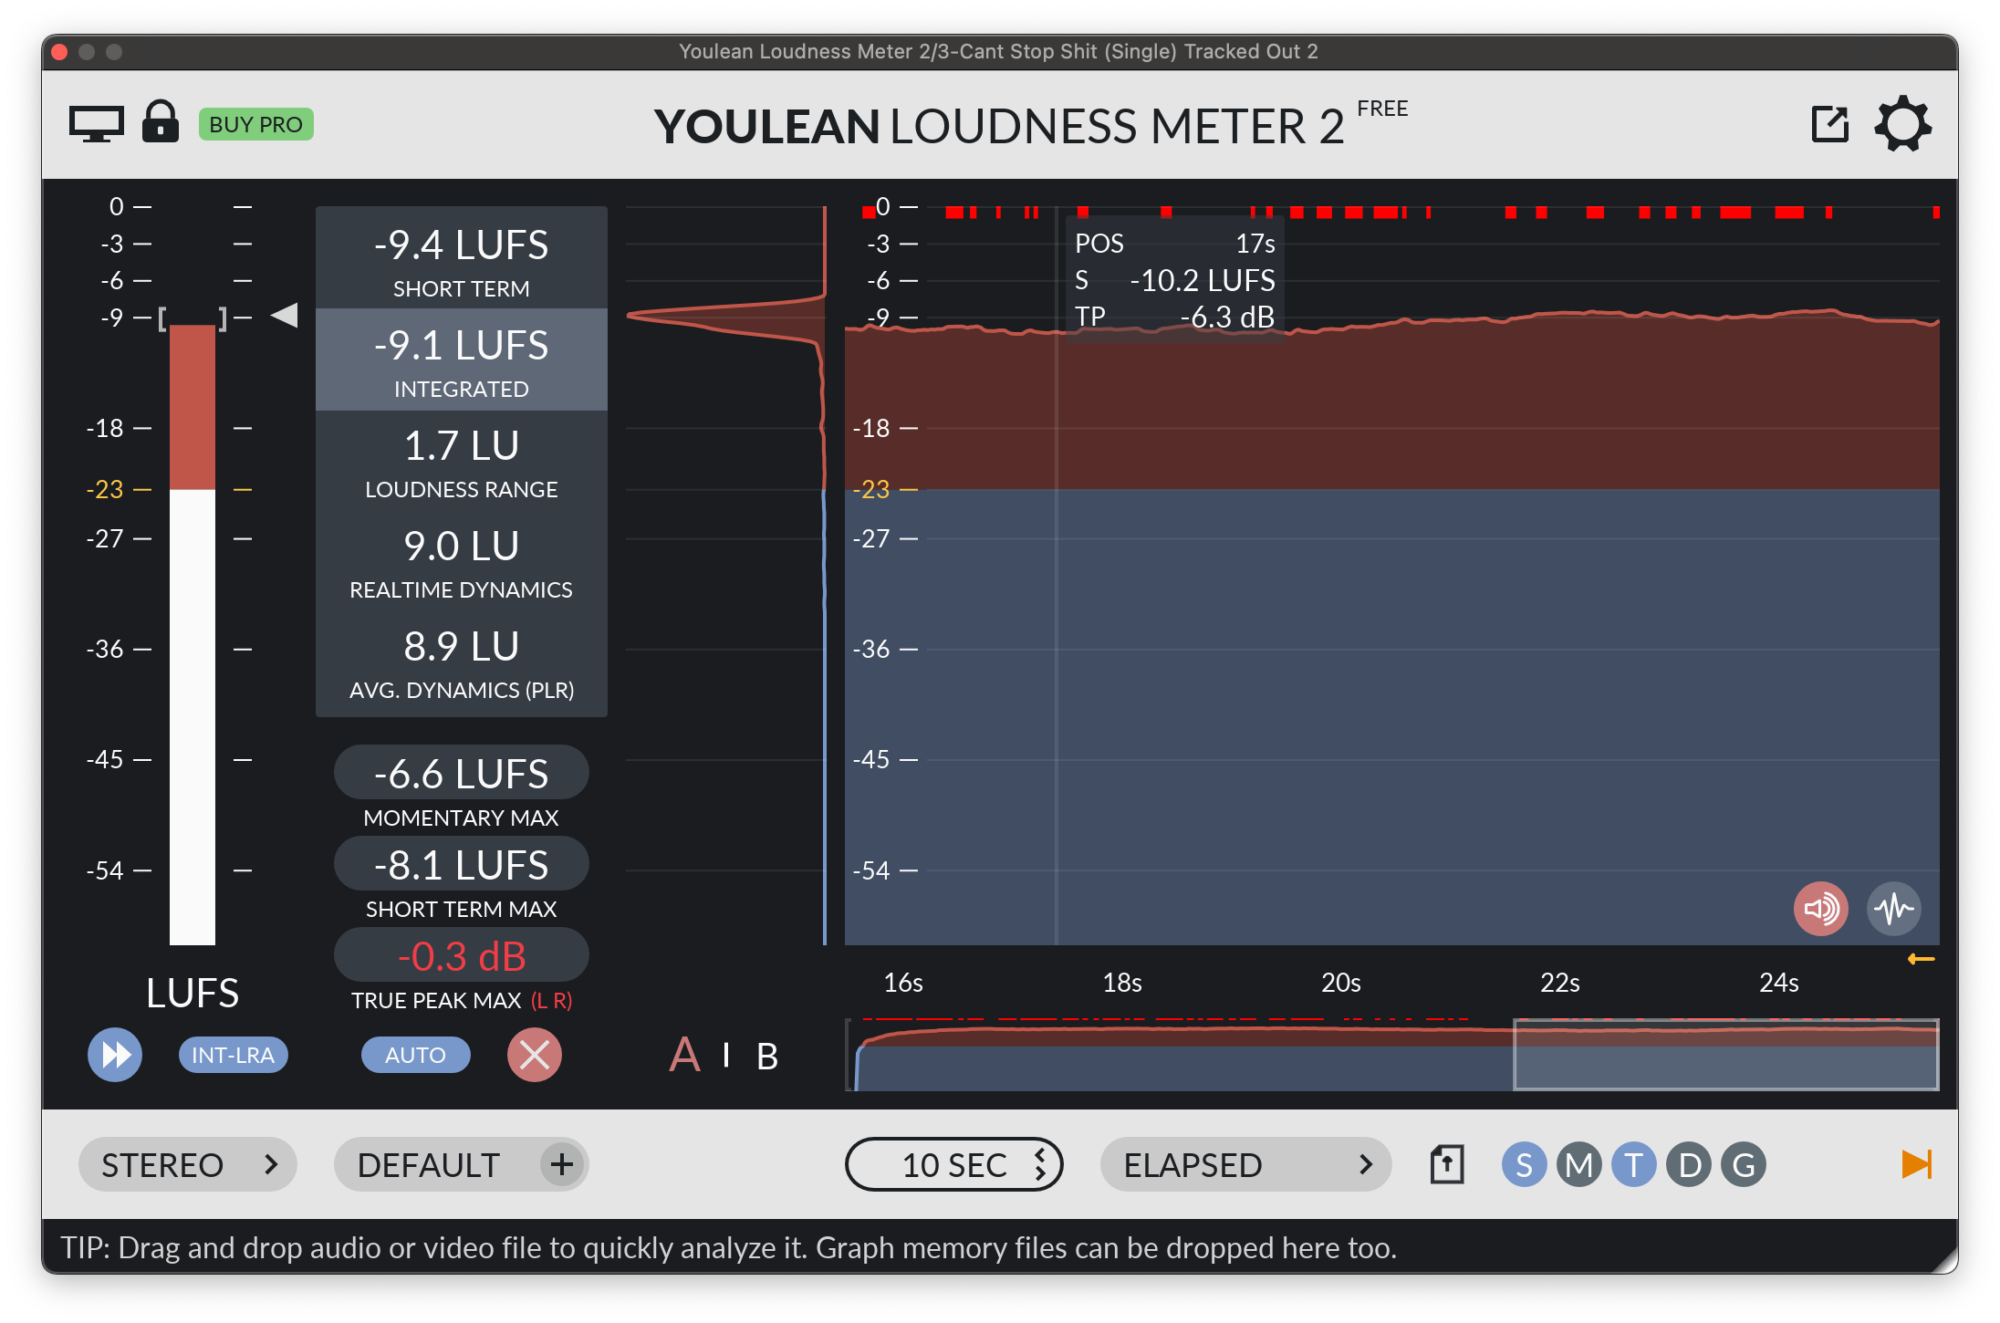Click the TIP text in status bar
2000x1323 pixels.
pos(728,1248)
